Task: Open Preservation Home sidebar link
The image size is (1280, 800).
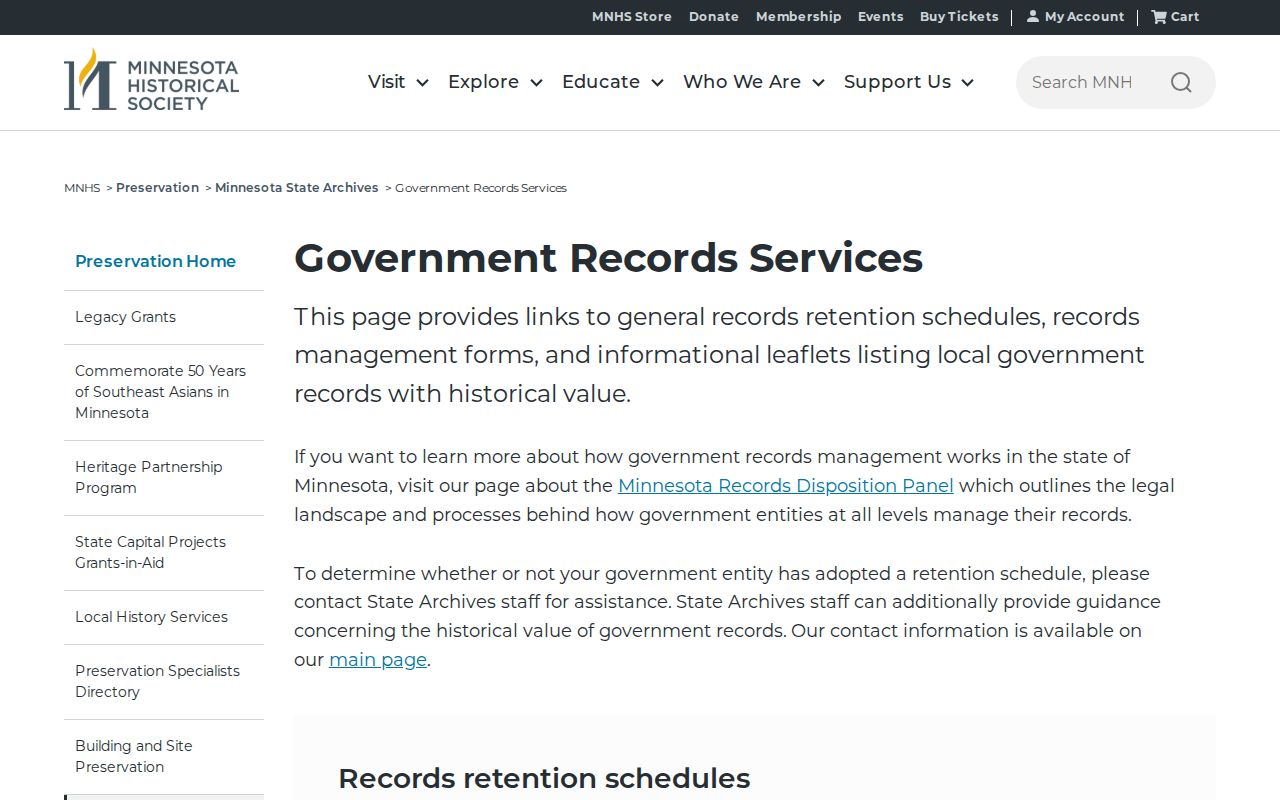Action: pos(155,261)
